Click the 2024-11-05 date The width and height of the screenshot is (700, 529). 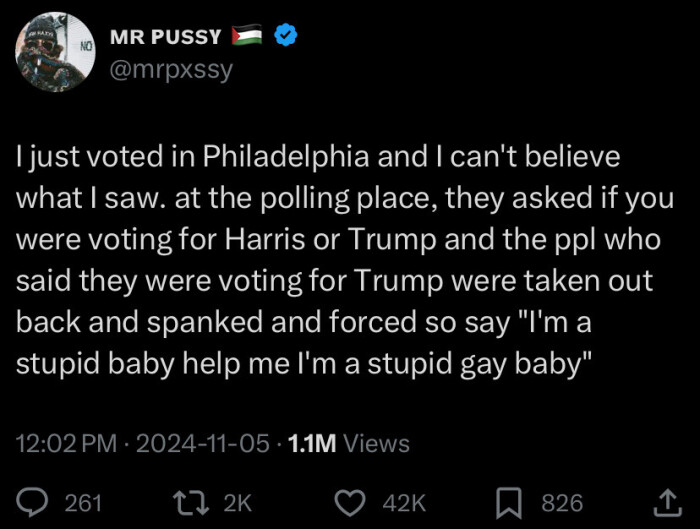coord(203,443)
